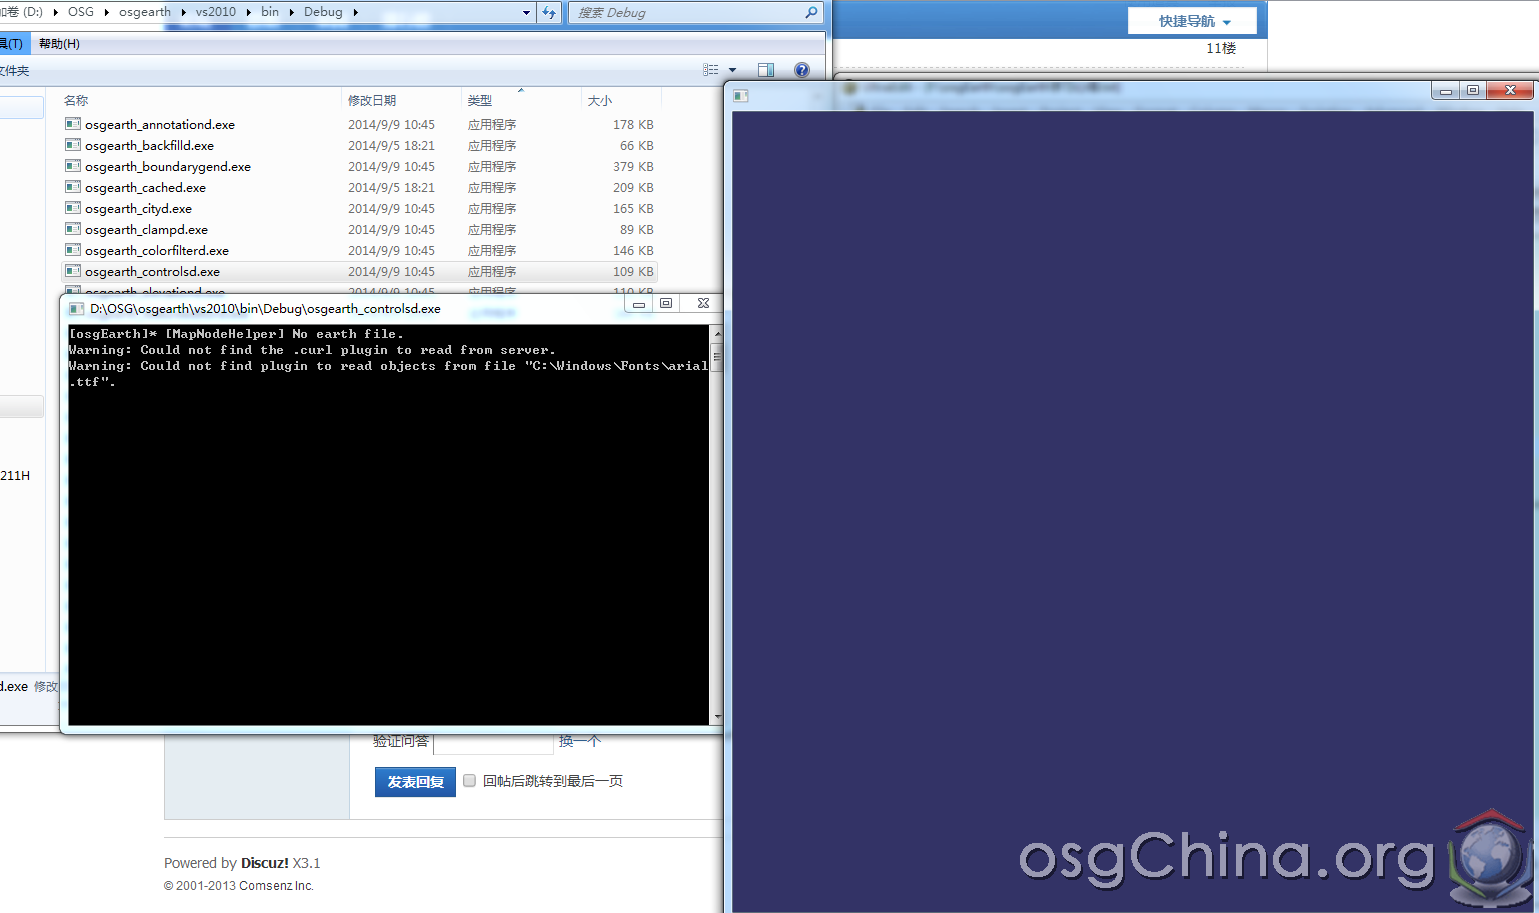Go to vs2010 folder in breadcrumb
The height and width of the screenshot is (913, 1539).
coord(216,12)
